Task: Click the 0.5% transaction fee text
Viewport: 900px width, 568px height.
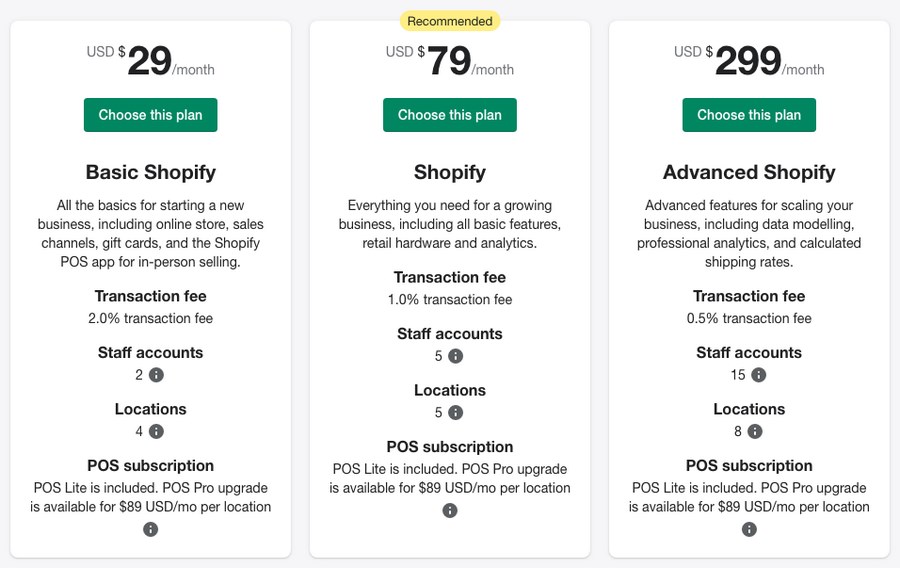Action: [749, 318]
